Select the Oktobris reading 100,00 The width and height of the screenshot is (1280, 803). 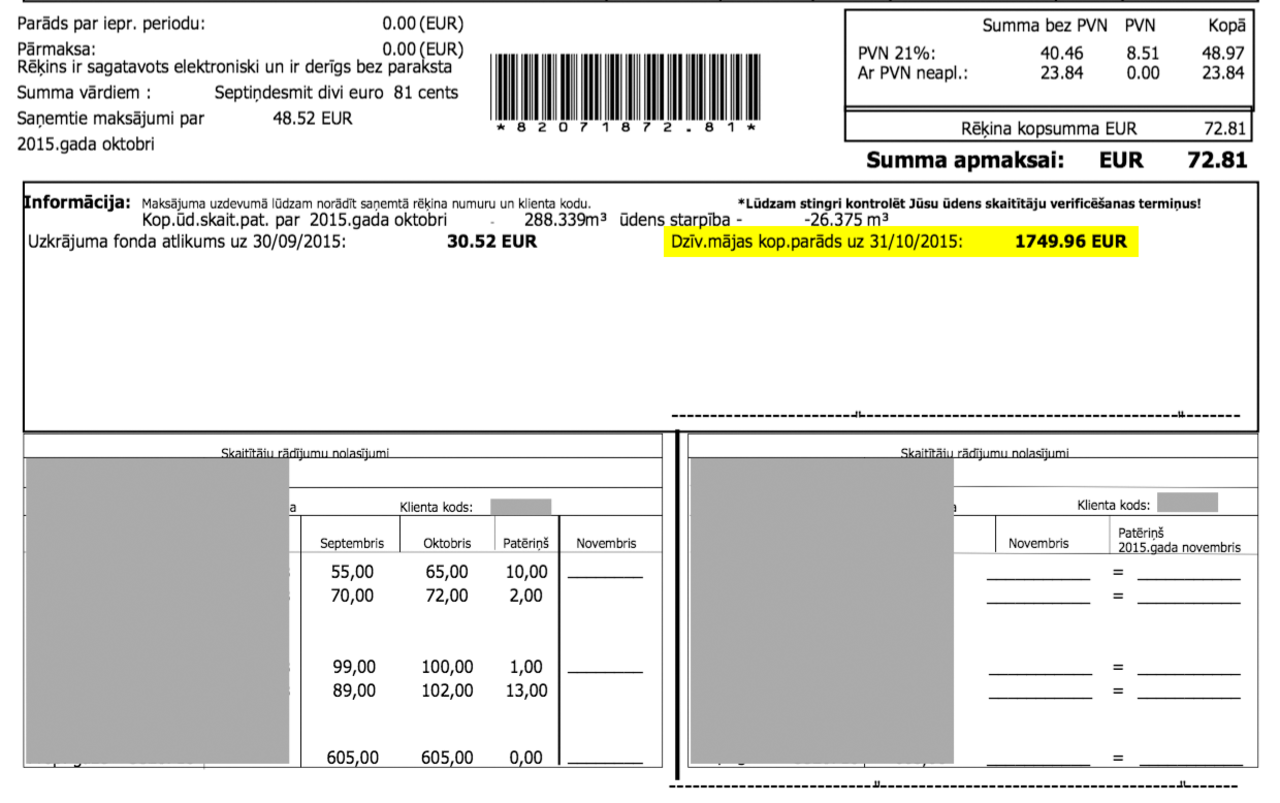click(447, 667)
